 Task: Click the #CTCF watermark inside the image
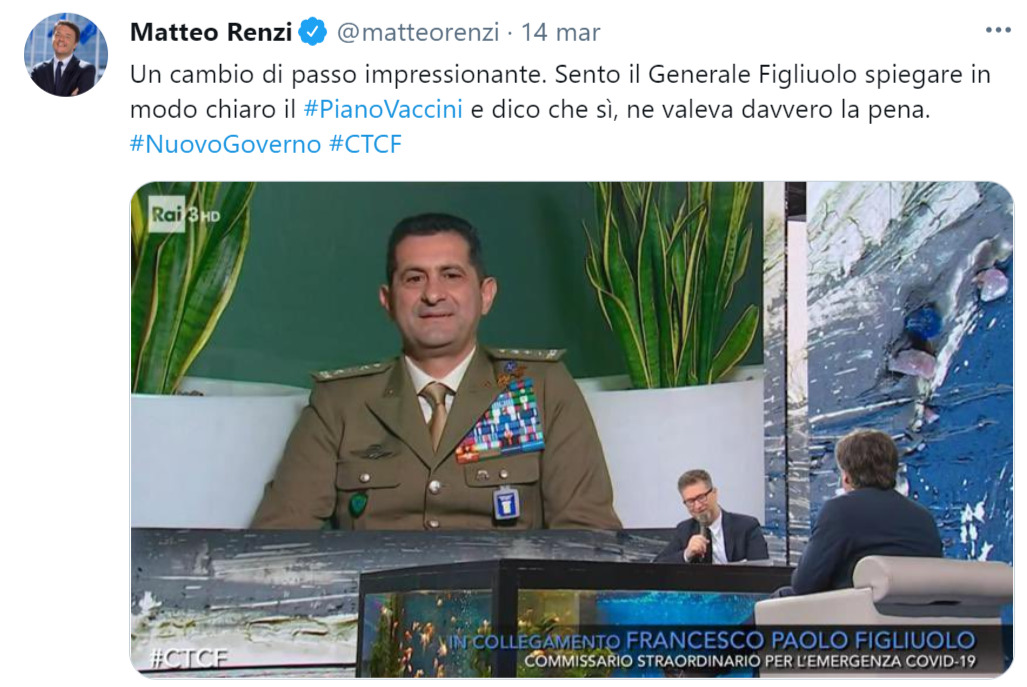(x=189, y=658)
